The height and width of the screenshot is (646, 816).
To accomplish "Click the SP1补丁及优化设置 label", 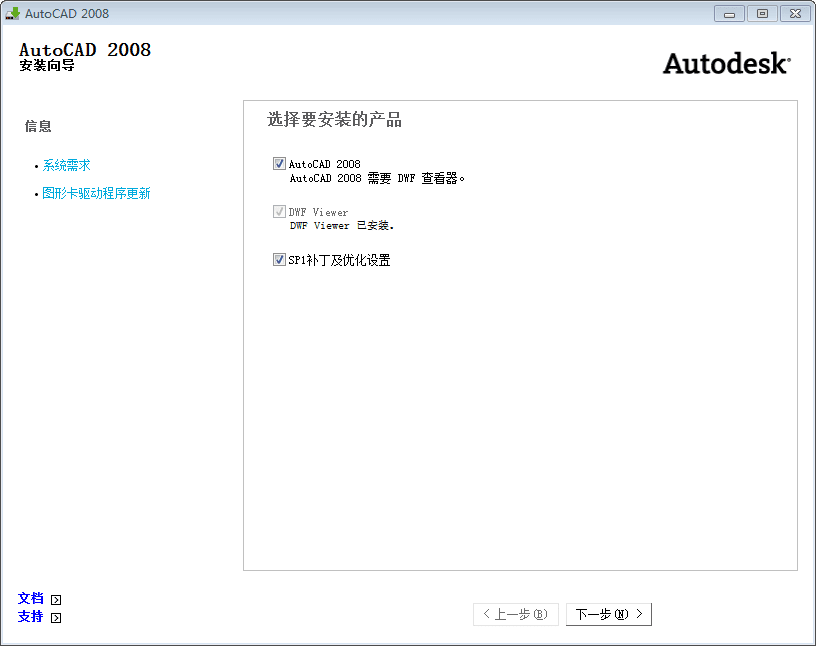I will click(339, 260).
